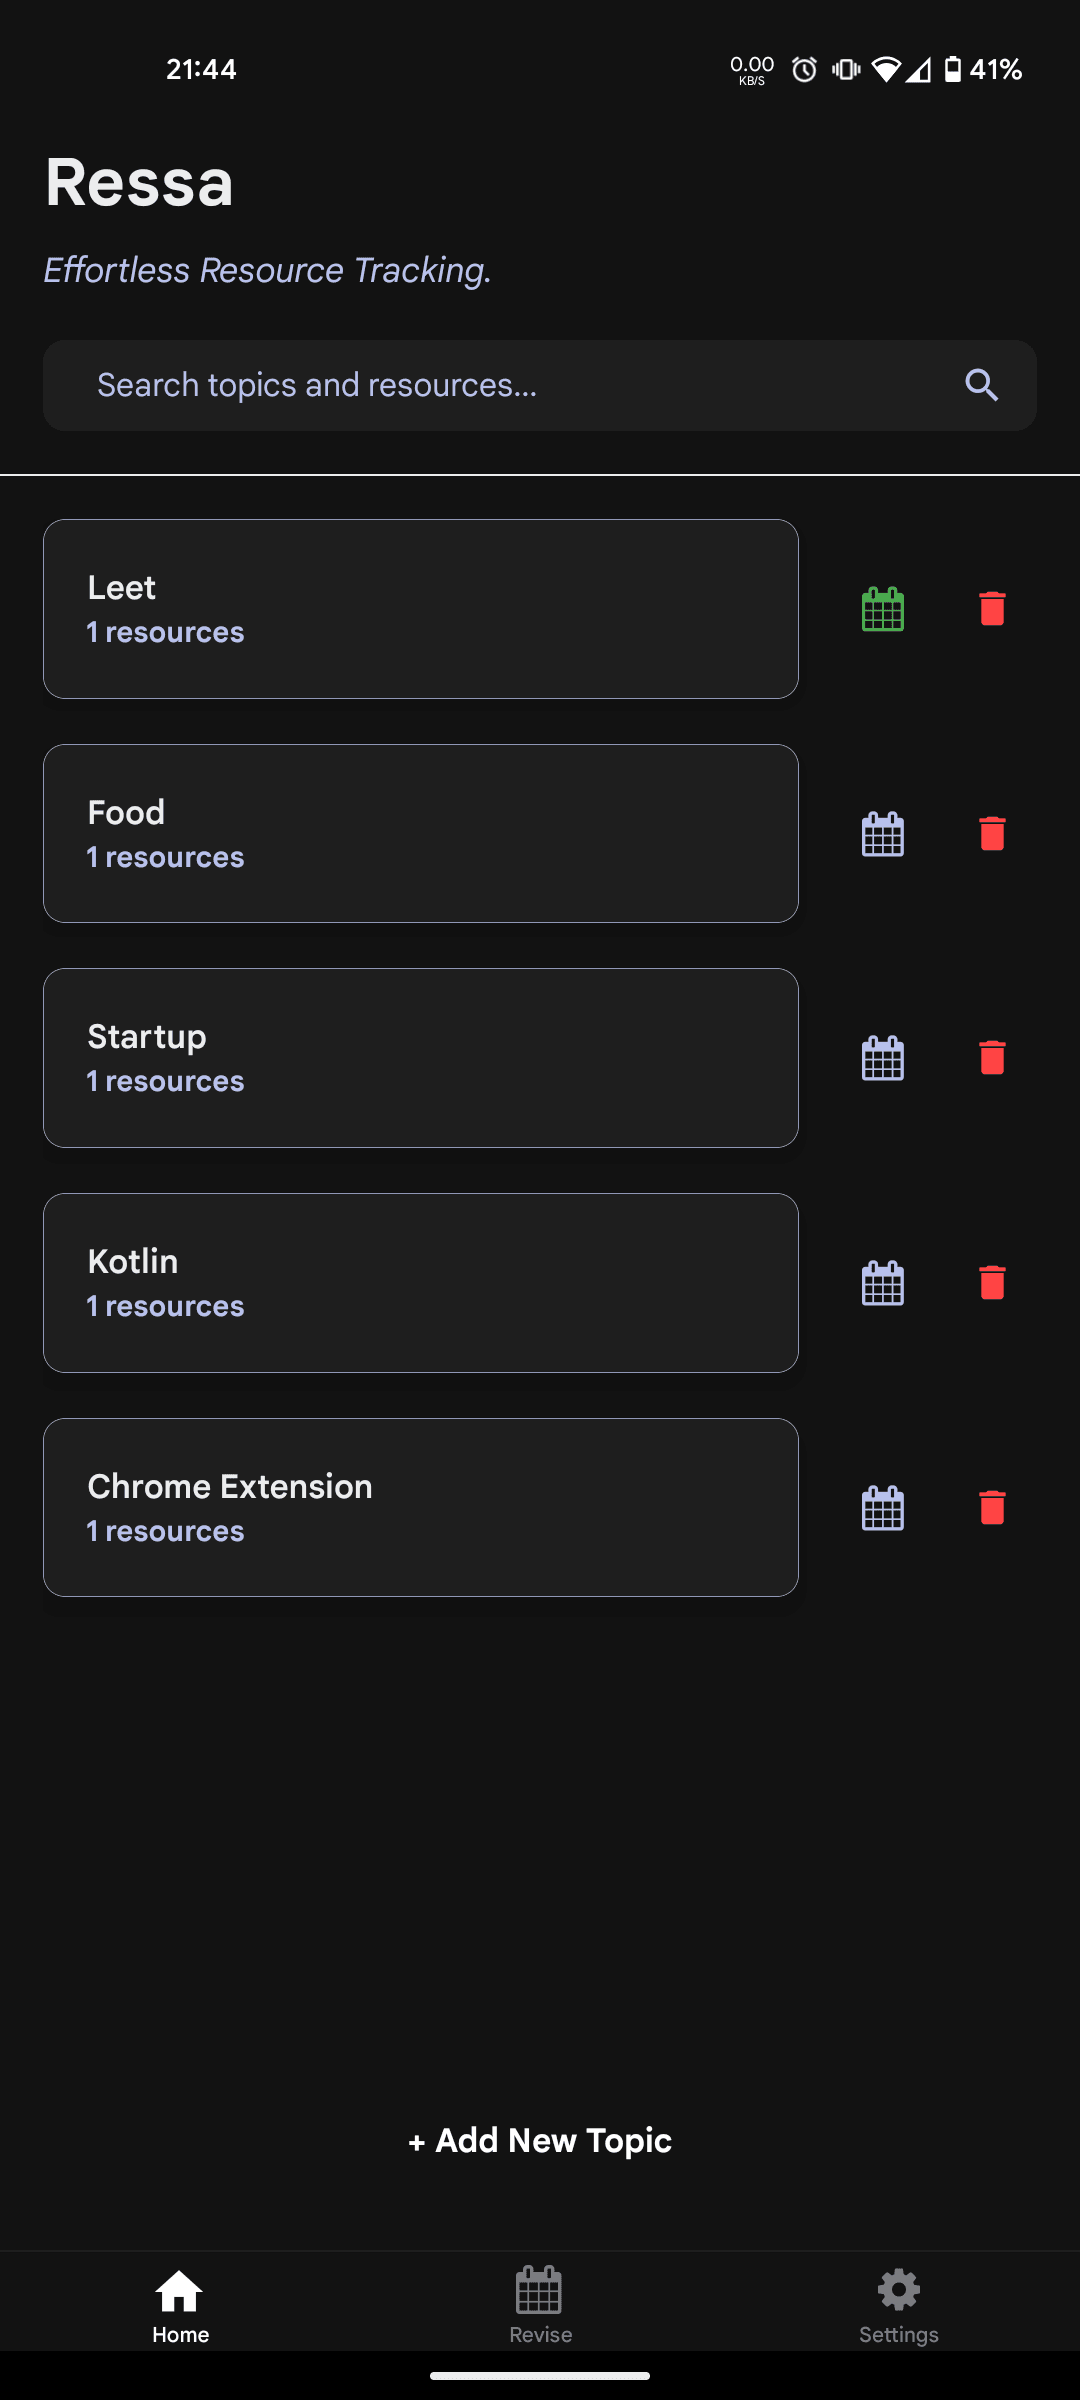Delete the Startup topic using the trash icon
Screen dimensions: 1080x2400
click(991, 1057)
